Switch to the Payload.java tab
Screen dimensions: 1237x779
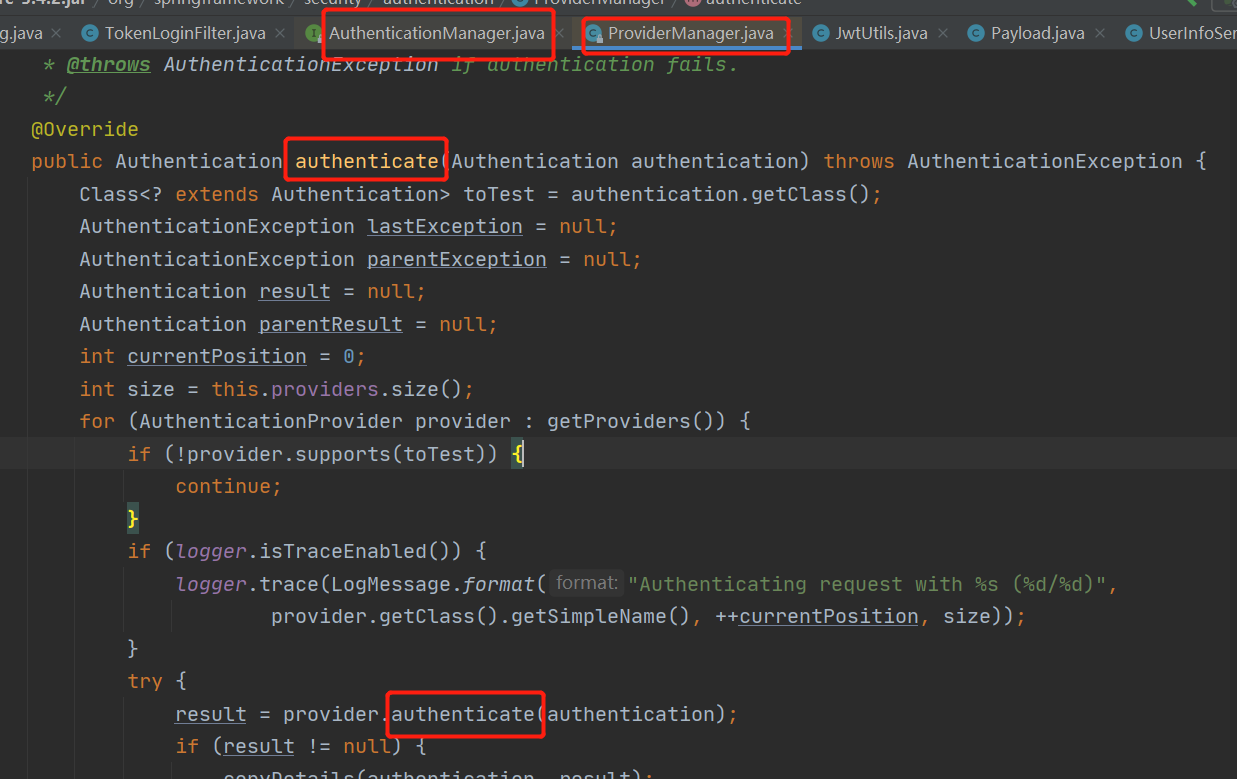point(1037,34)
